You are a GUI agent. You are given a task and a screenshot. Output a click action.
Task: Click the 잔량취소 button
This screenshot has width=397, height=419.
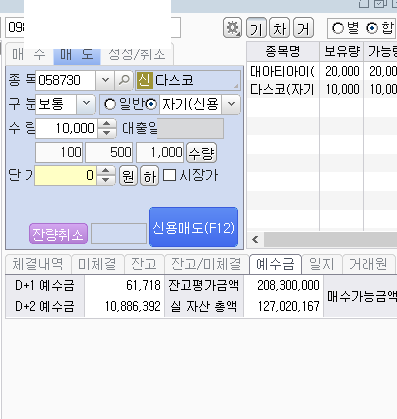pyautogui.click(x=58, y=234)
